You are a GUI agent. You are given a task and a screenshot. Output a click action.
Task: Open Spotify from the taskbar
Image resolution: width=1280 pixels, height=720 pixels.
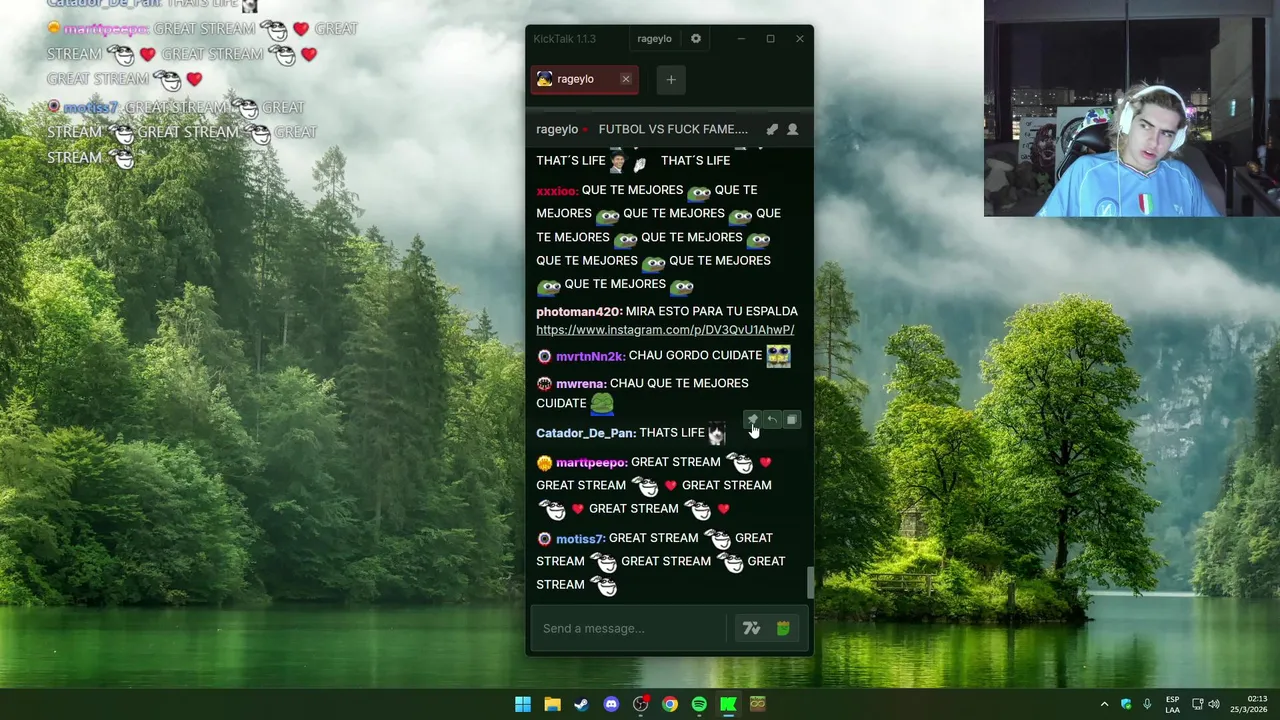pyautogui.click(x=699, y=704)
